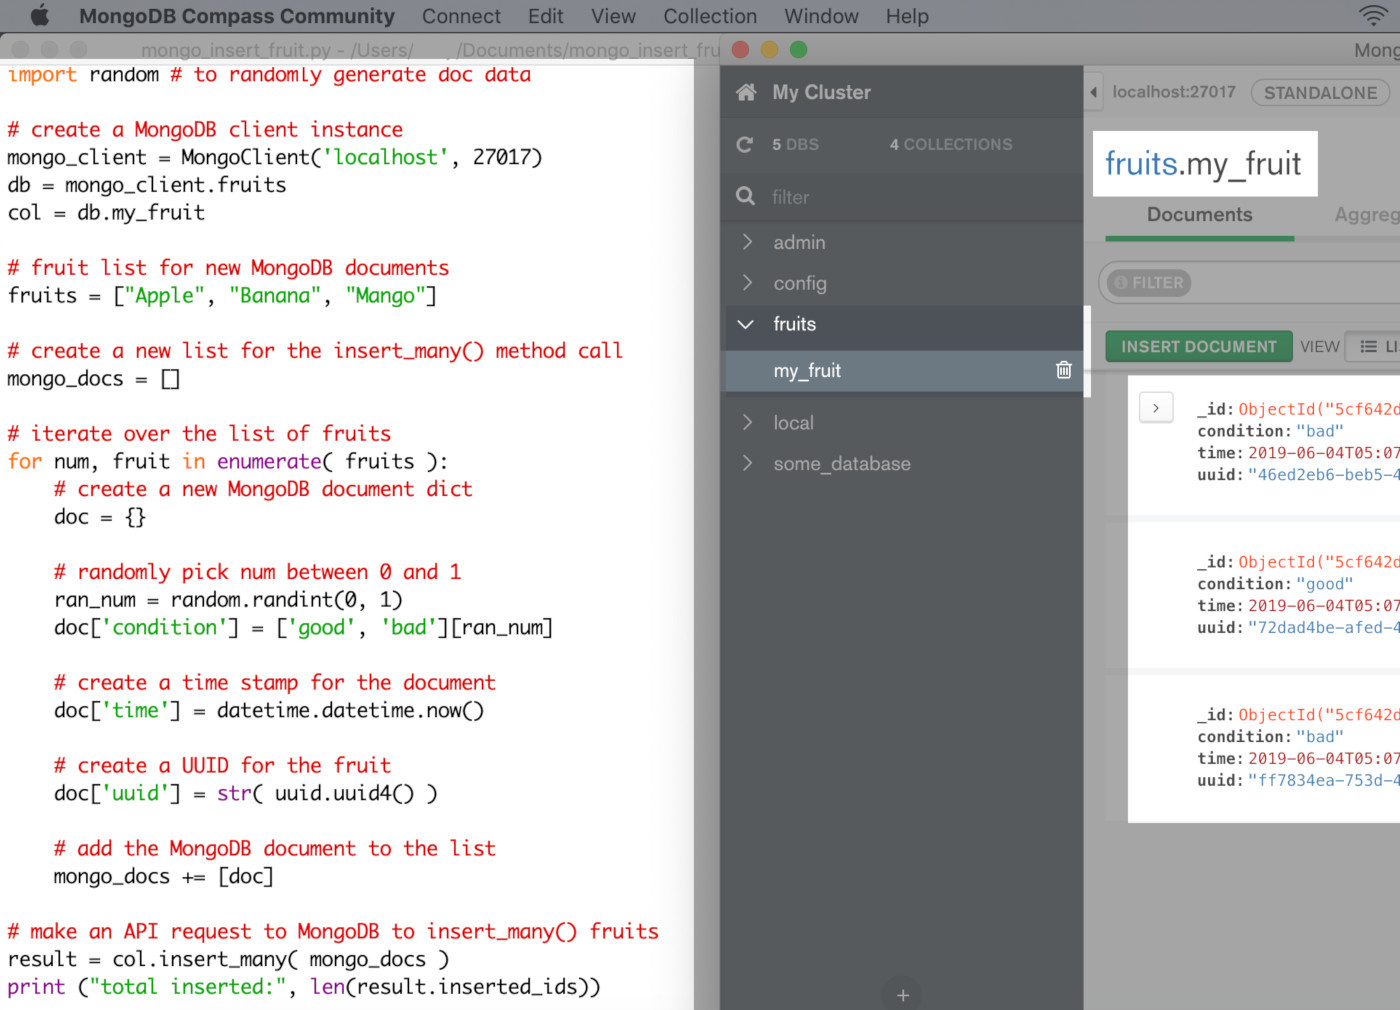Refresh the databases list

tap(745, 144)
